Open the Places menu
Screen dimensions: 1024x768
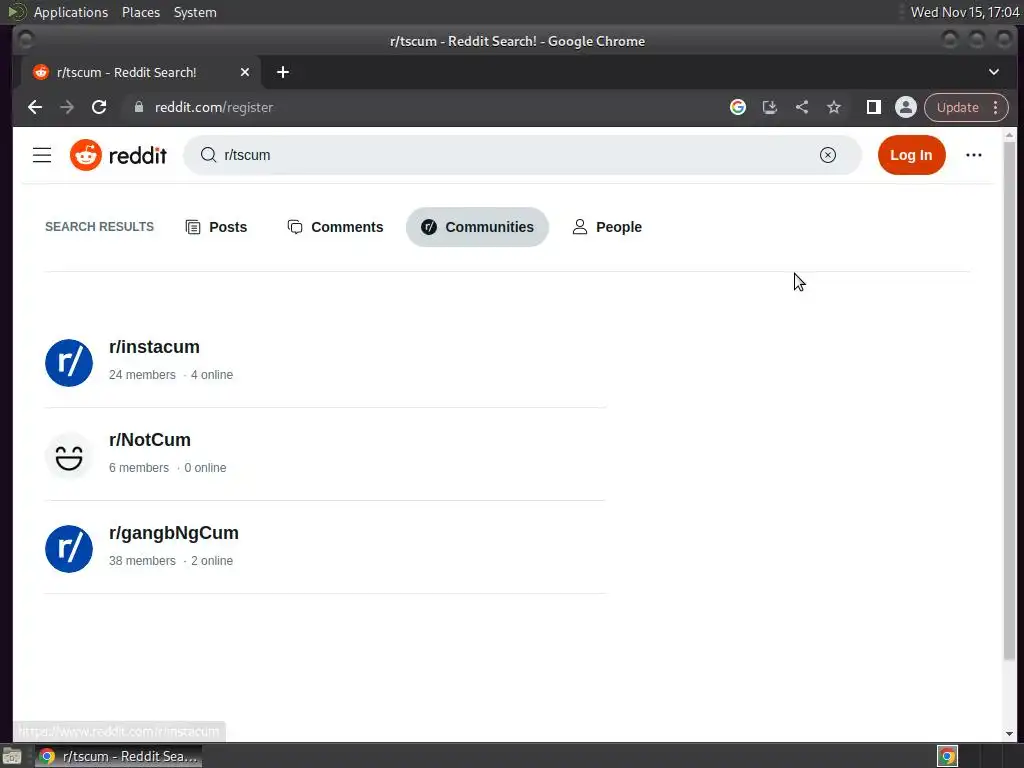(140, 12)
